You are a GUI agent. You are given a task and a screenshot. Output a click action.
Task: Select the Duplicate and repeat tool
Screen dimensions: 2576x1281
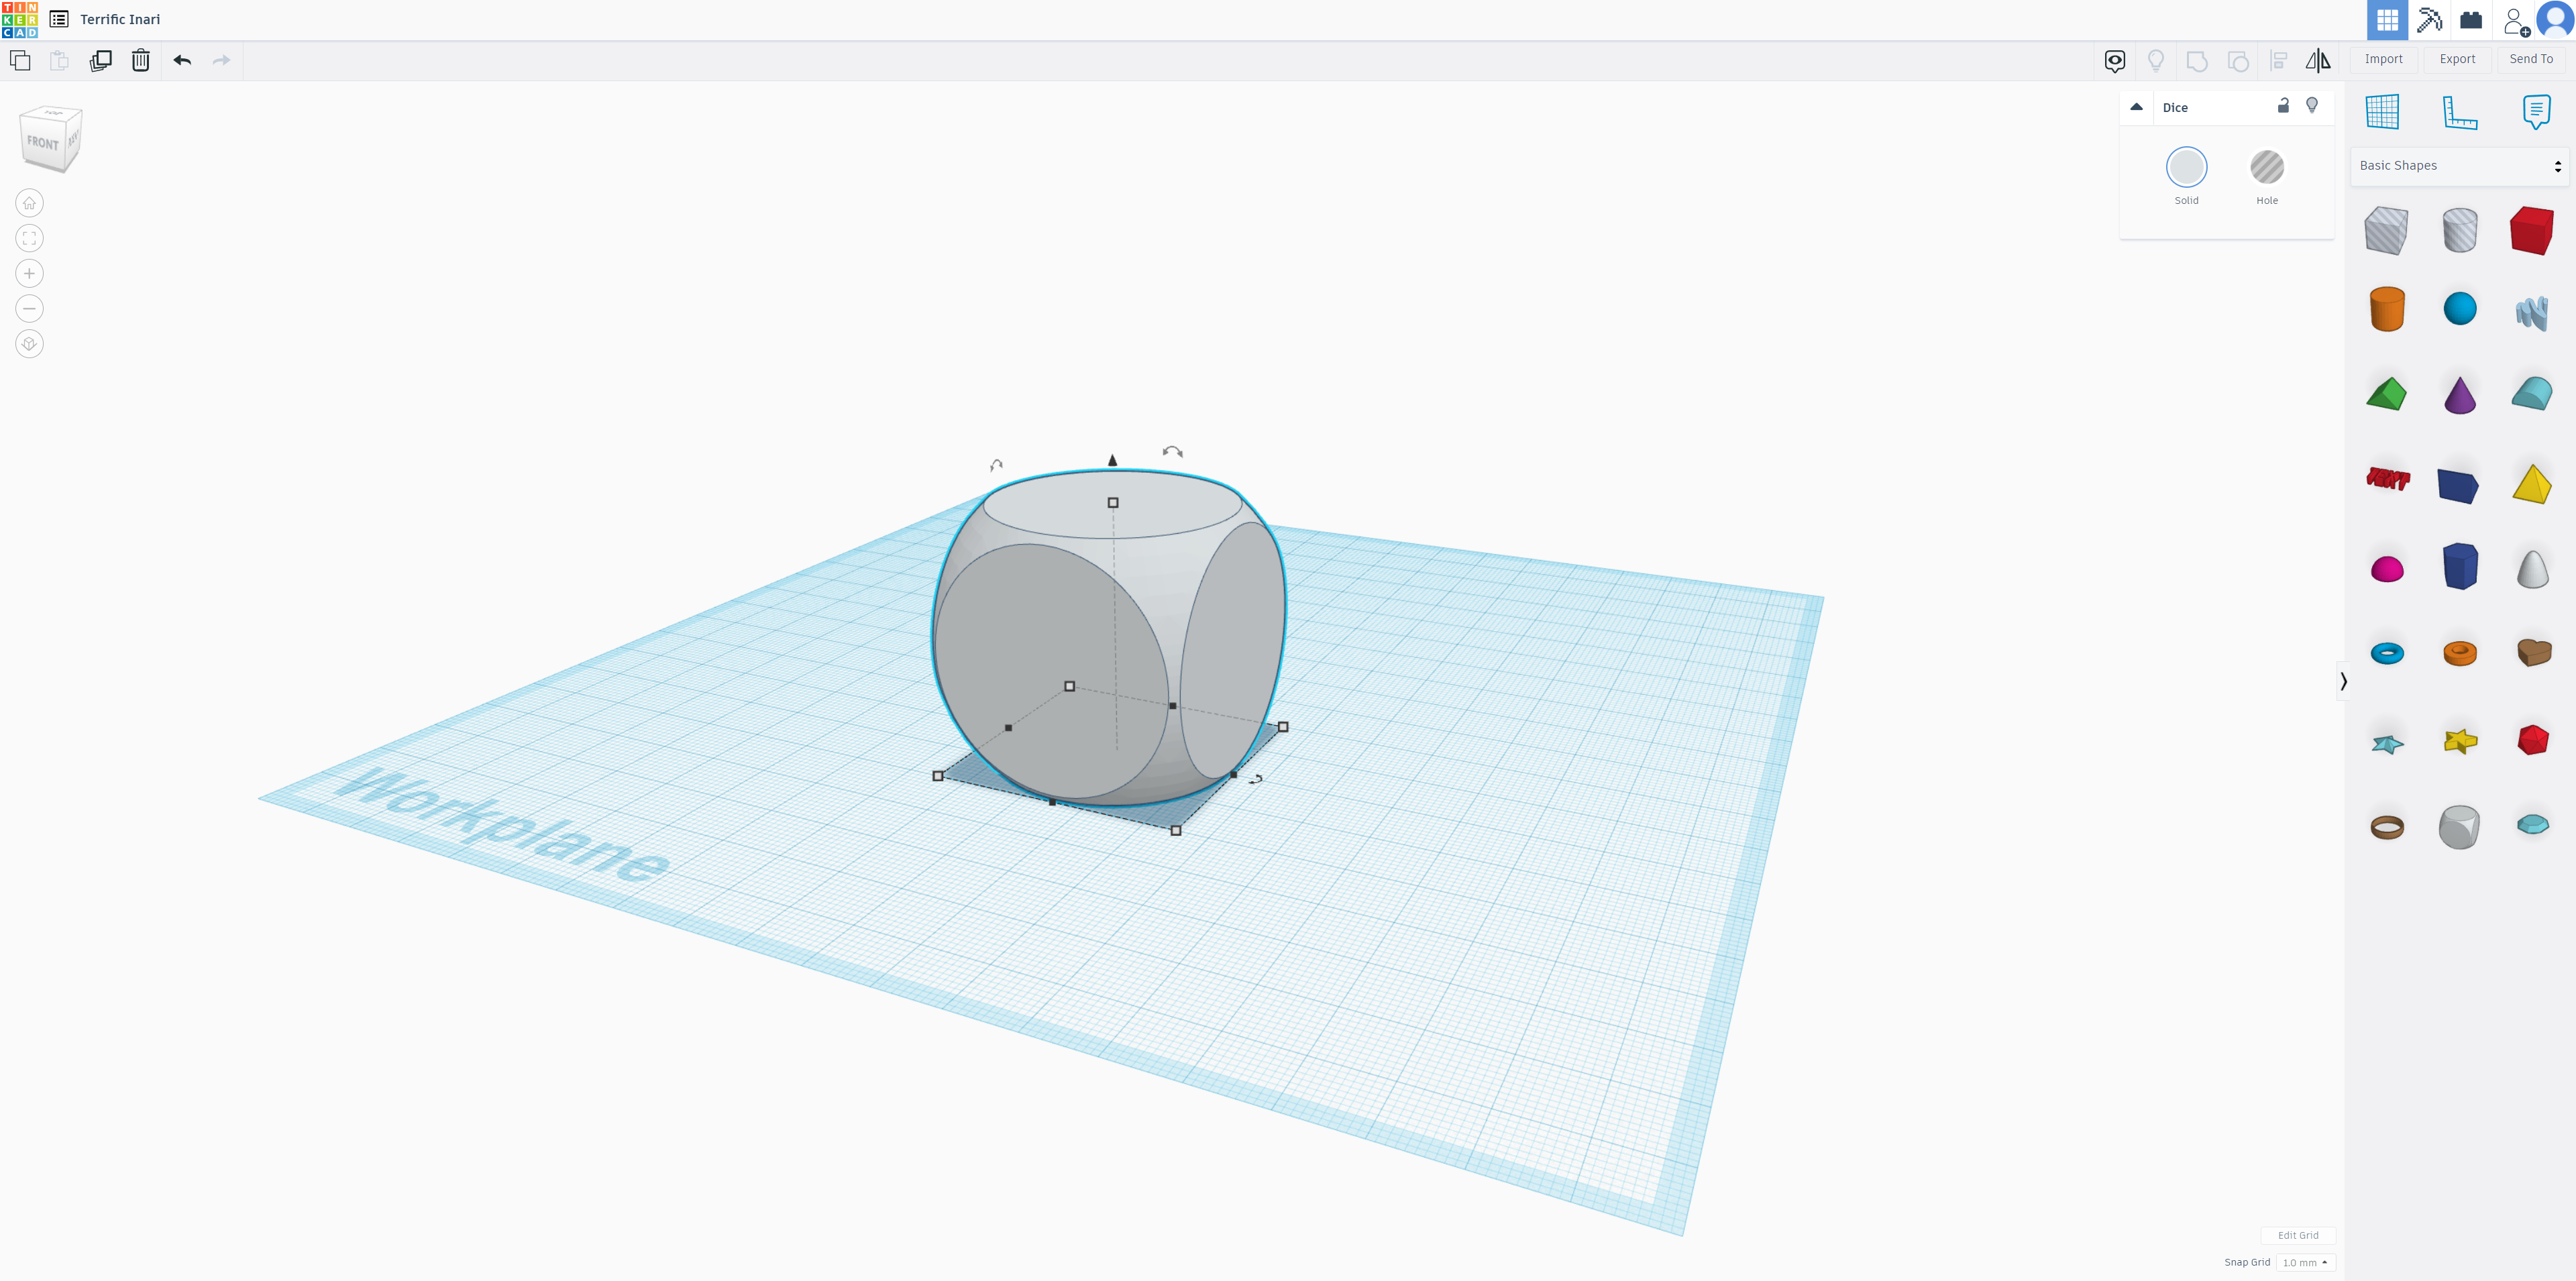point(101,60)
